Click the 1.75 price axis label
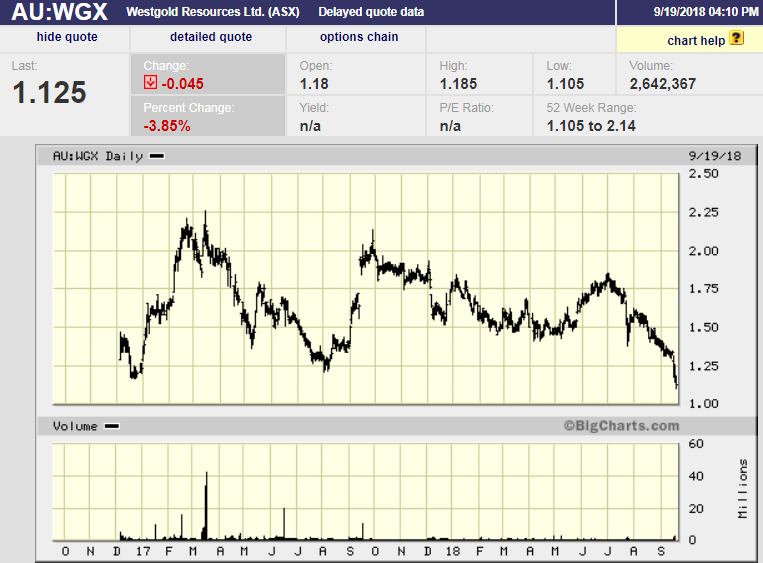The height and width of the screenshot is (563, 763). click(x=703, y=289)
